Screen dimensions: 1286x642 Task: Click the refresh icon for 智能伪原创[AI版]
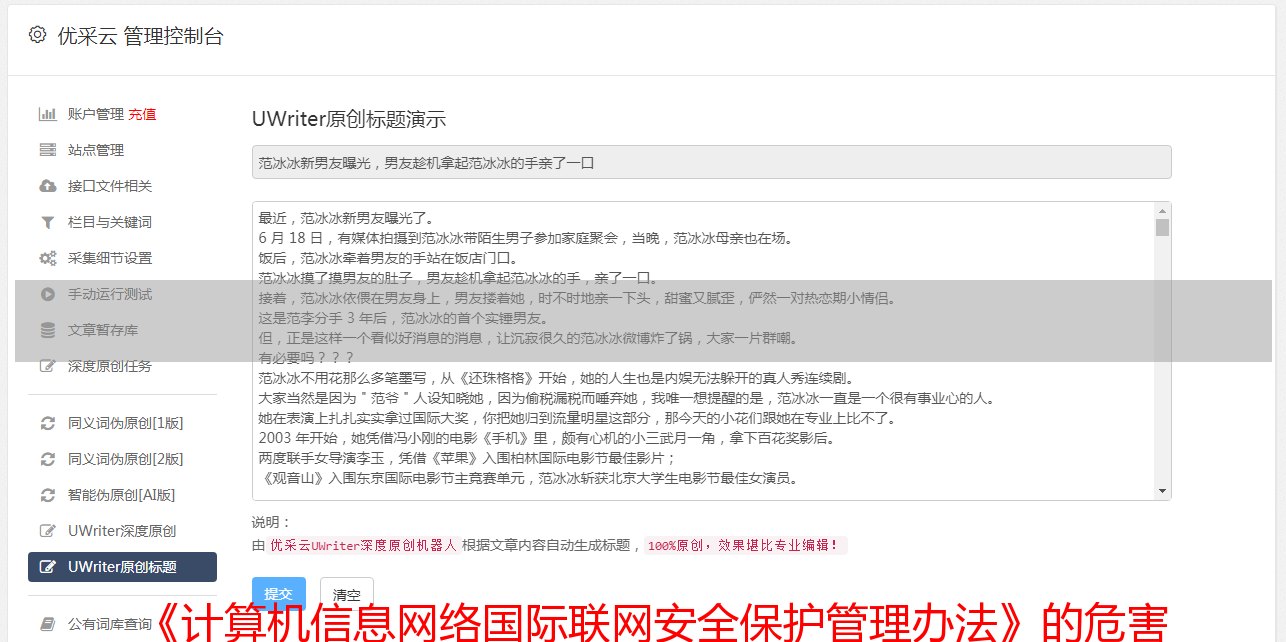(47, 495)
